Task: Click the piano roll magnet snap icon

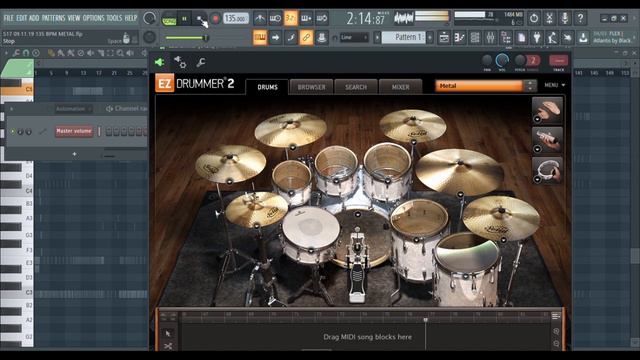Action: coord(26,53)
